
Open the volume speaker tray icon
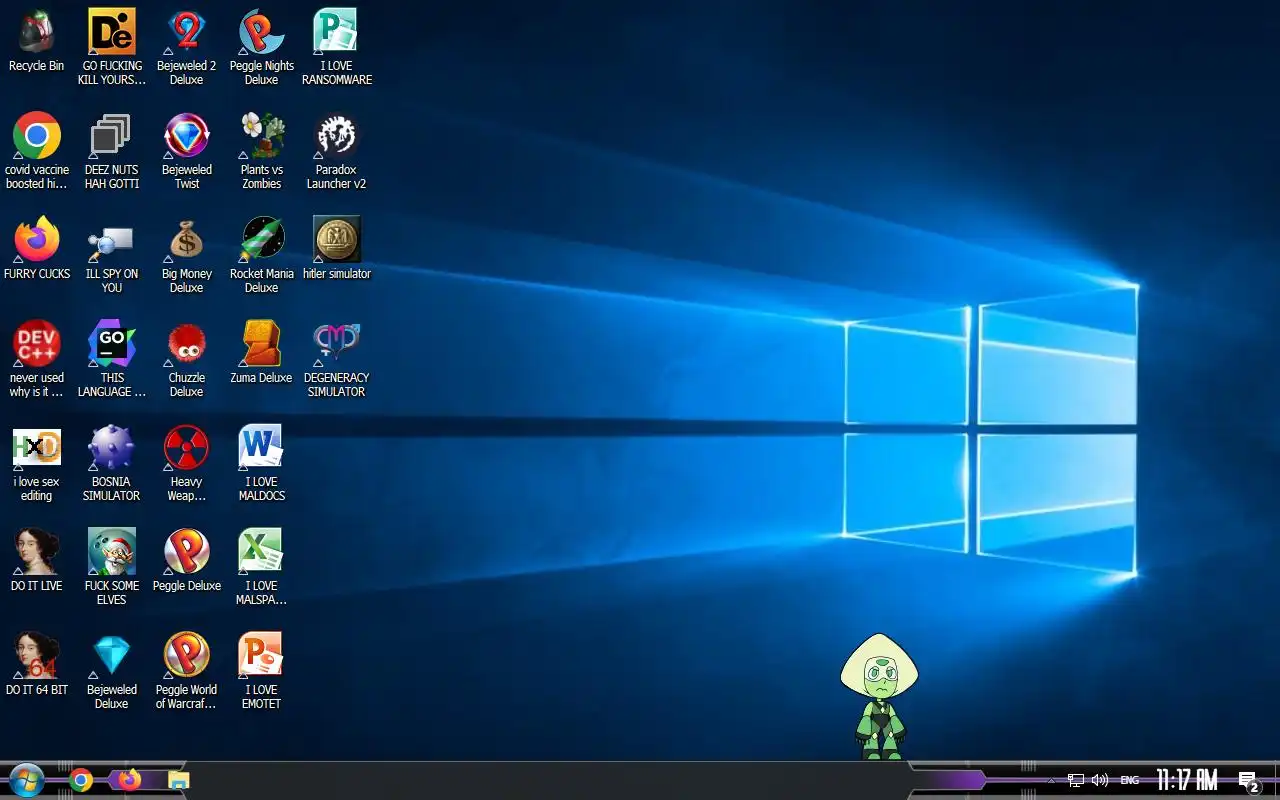[1100, 780]
